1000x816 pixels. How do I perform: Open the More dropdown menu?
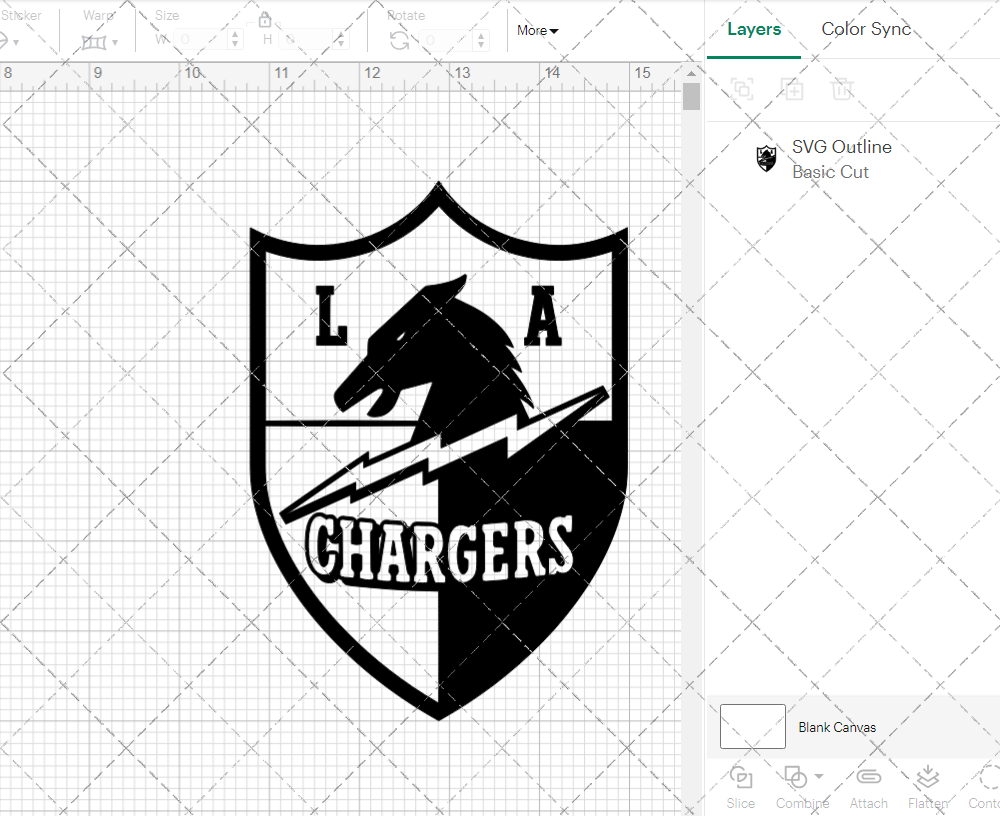pos(538,31)
